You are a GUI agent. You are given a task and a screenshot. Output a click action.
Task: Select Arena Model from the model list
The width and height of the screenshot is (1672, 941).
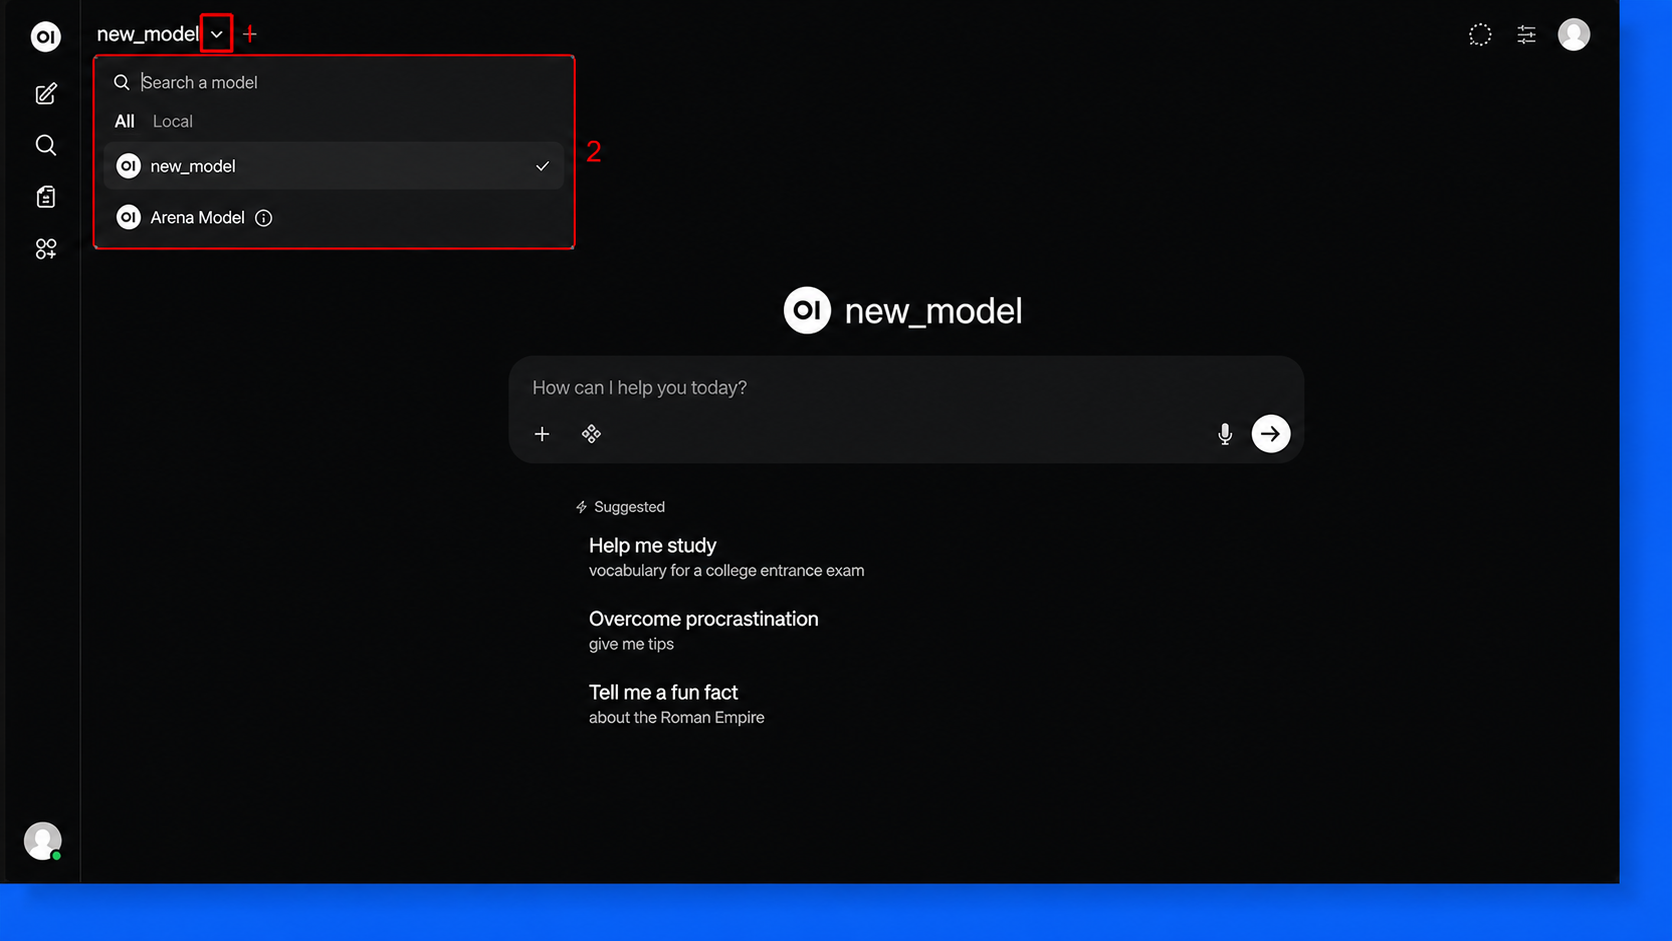[x=334, y=217]
